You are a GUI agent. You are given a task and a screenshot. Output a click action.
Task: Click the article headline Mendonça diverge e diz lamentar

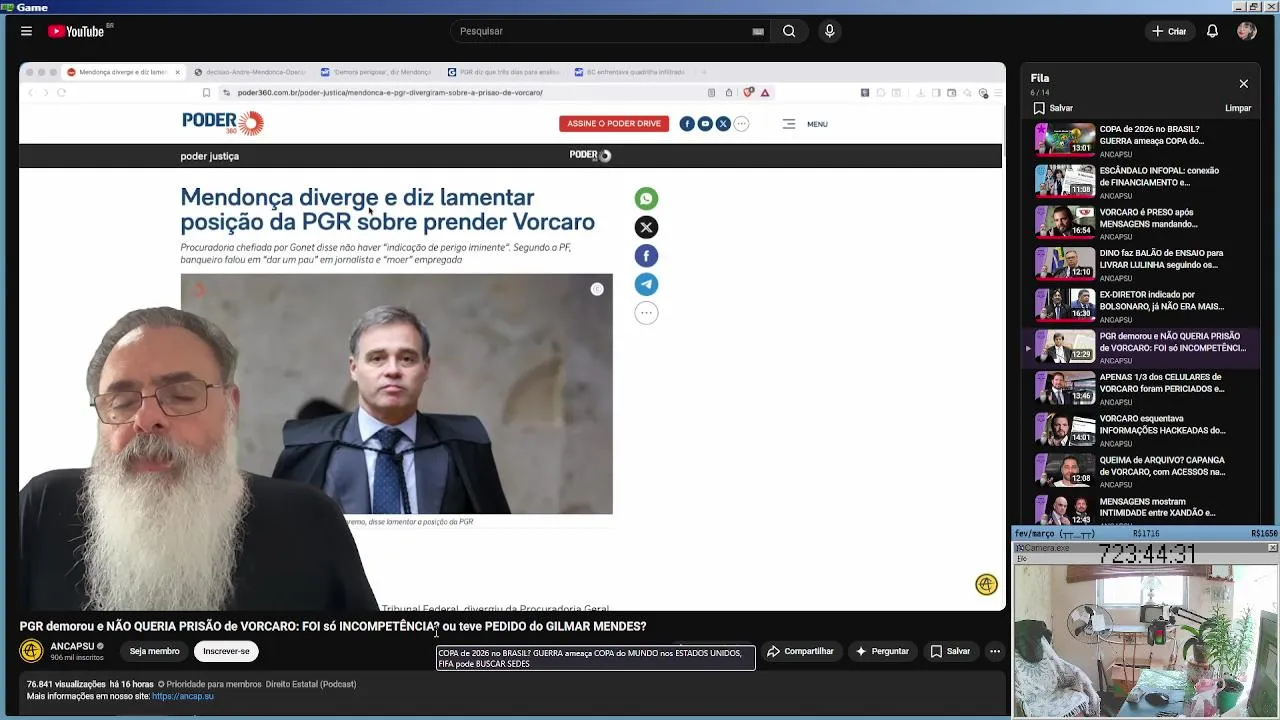[x=387, y=209]
